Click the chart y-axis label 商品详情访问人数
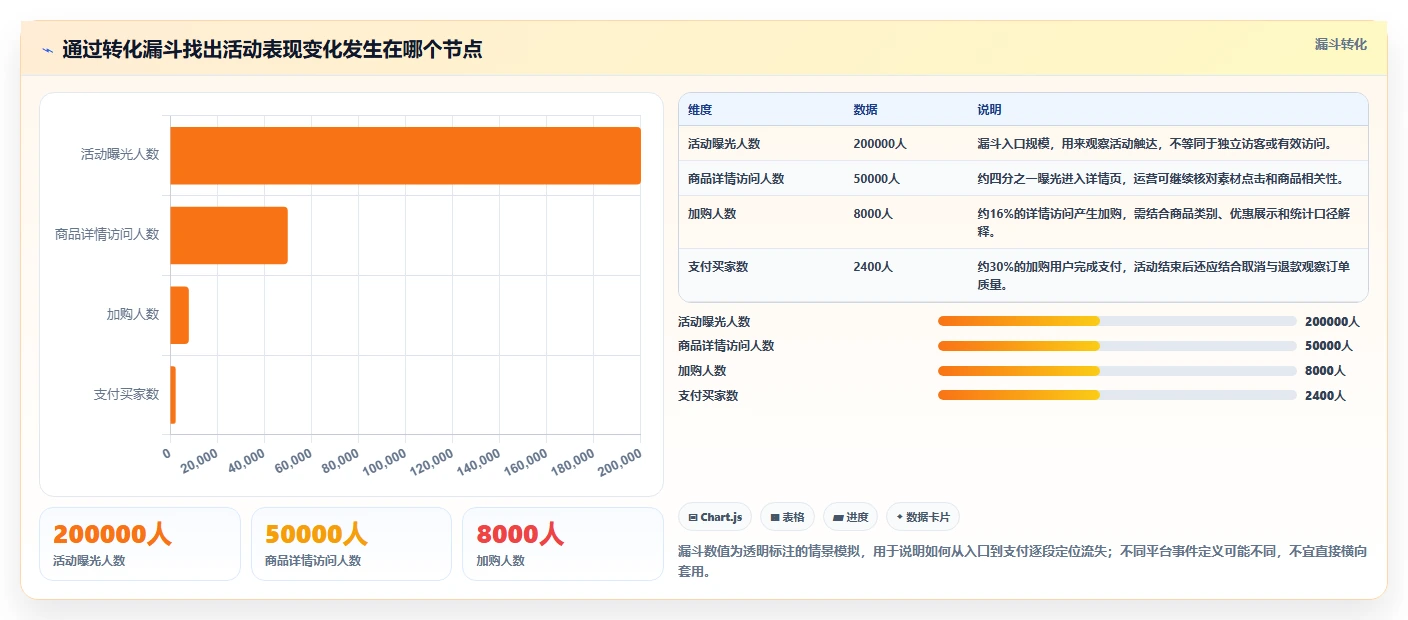 pyautogui.click(x=107, y=235)
